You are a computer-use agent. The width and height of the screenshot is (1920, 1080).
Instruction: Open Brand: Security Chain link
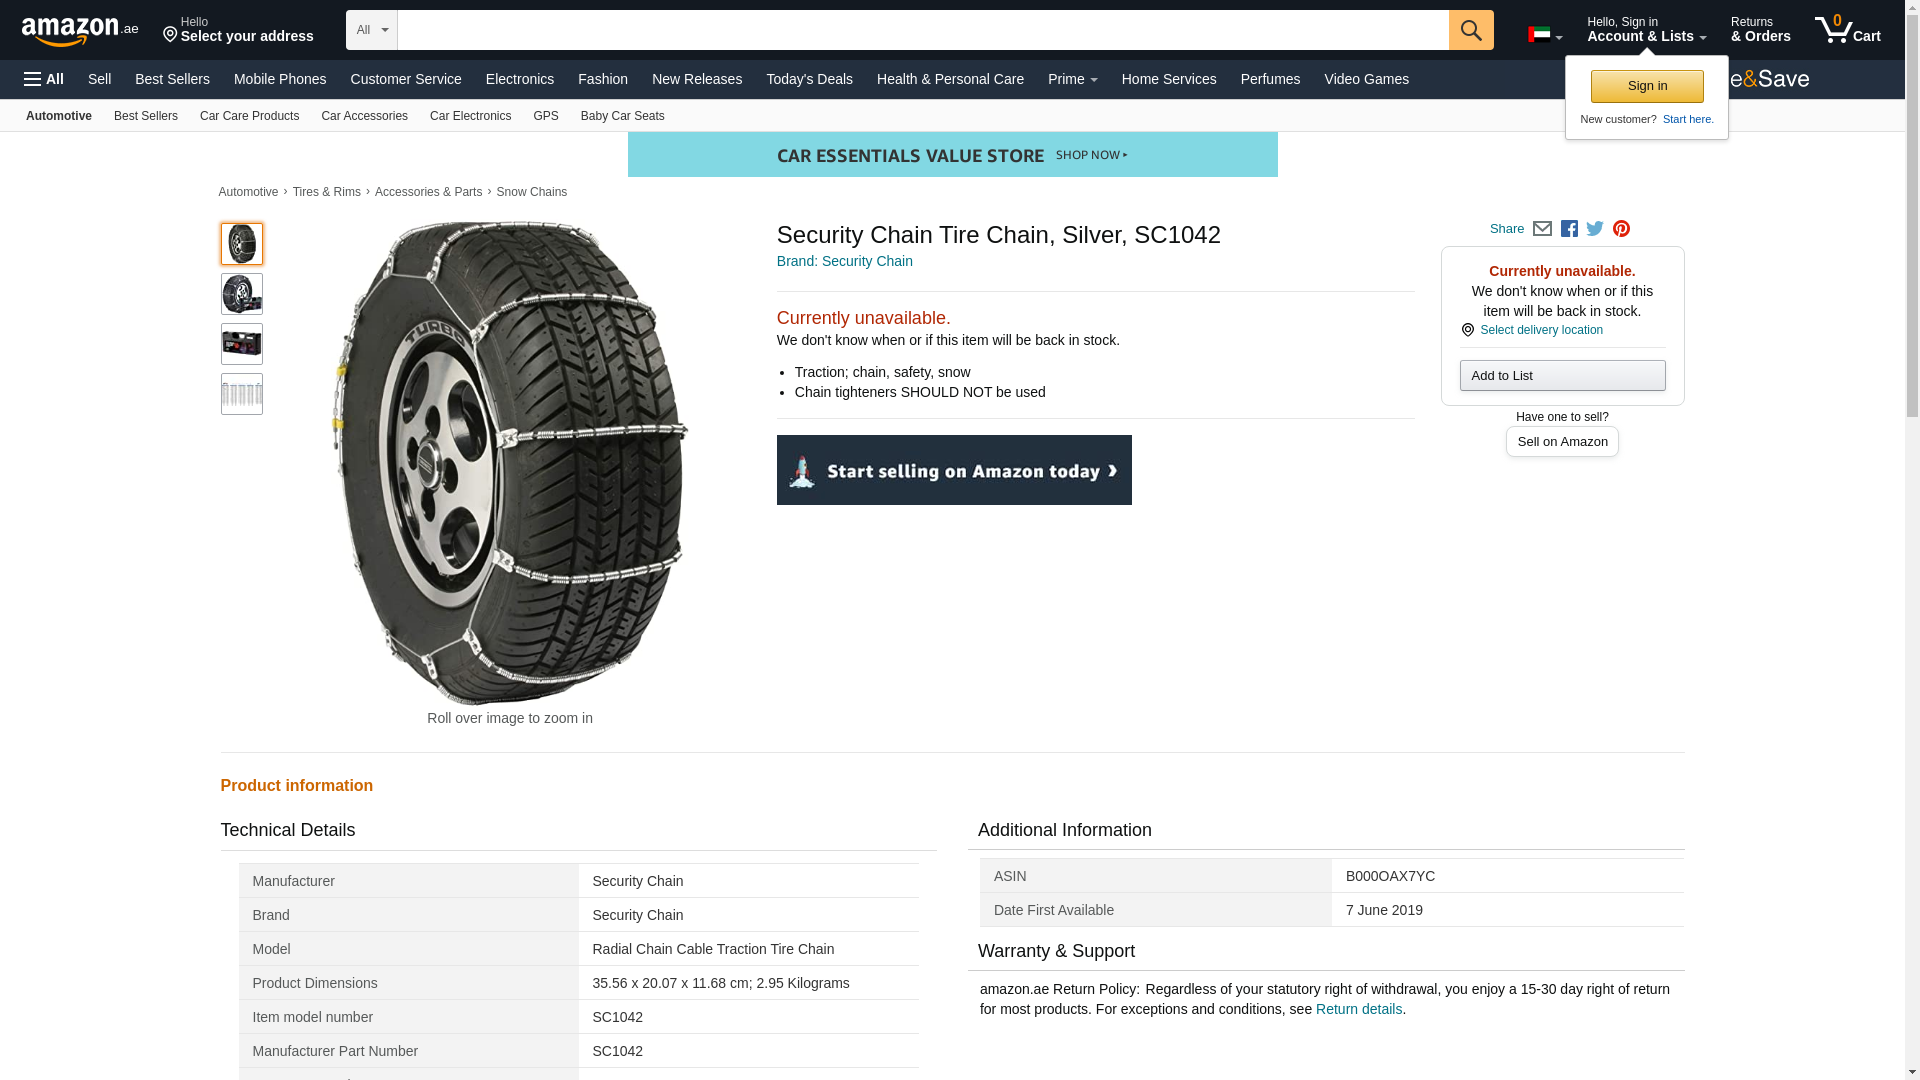844,261
